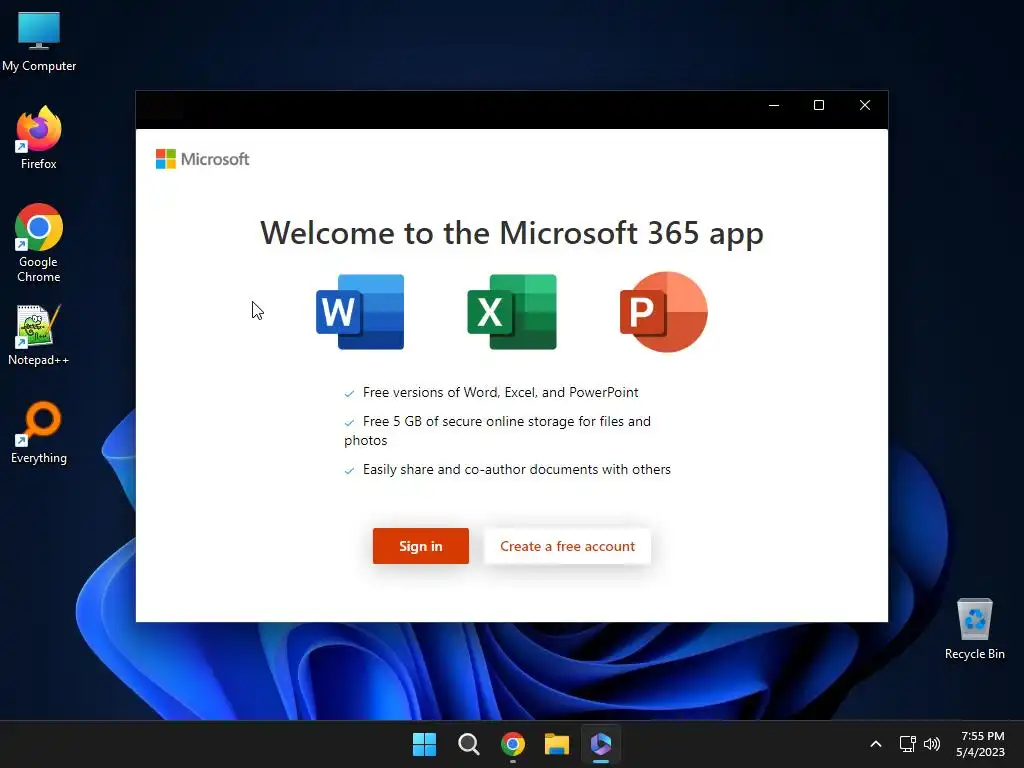Select the Notepad++ desktop shortcut
The width and height of the screenshot is (1024, 768).
(x=39, y=335)
